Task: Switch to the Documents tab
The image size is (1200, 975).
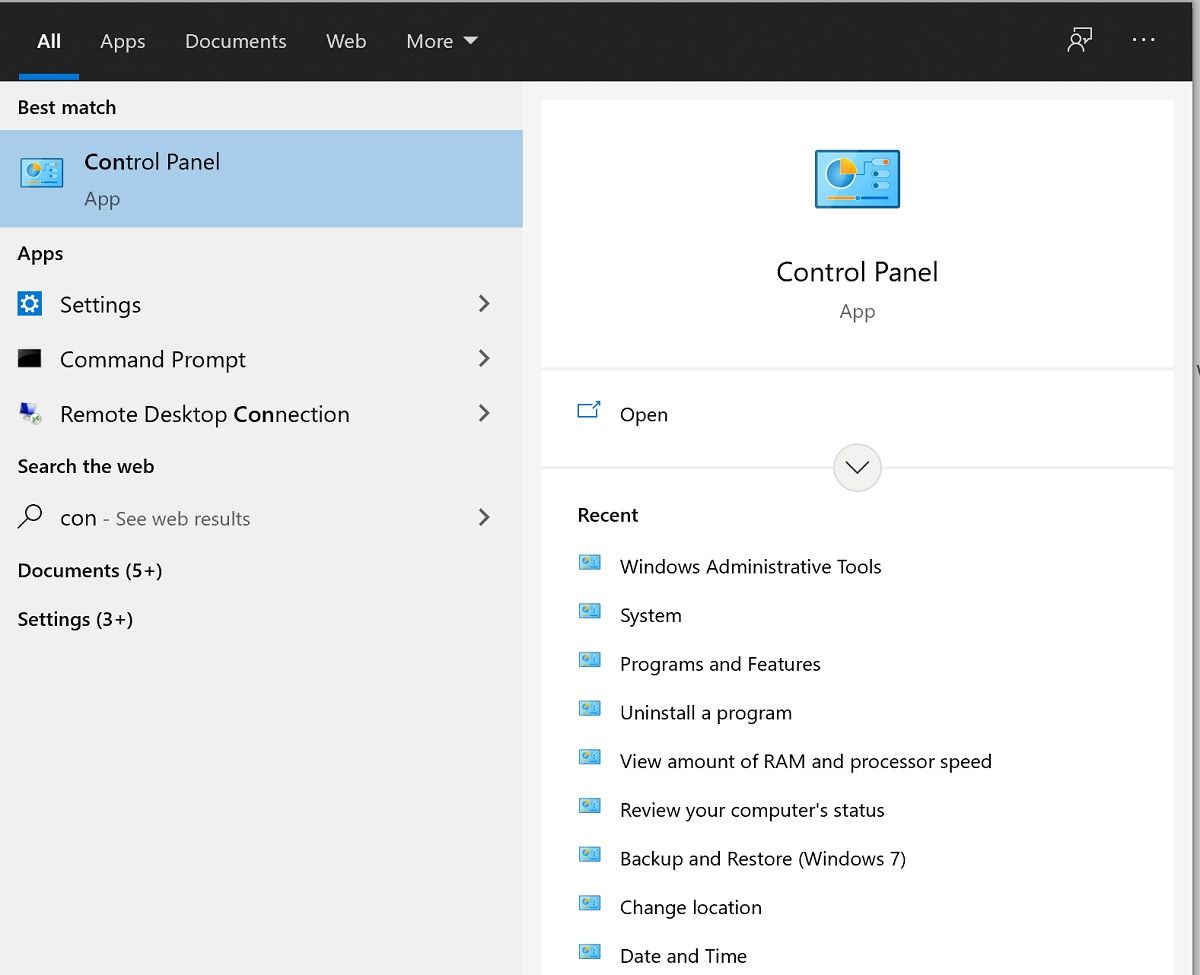Action: [236, 41]
